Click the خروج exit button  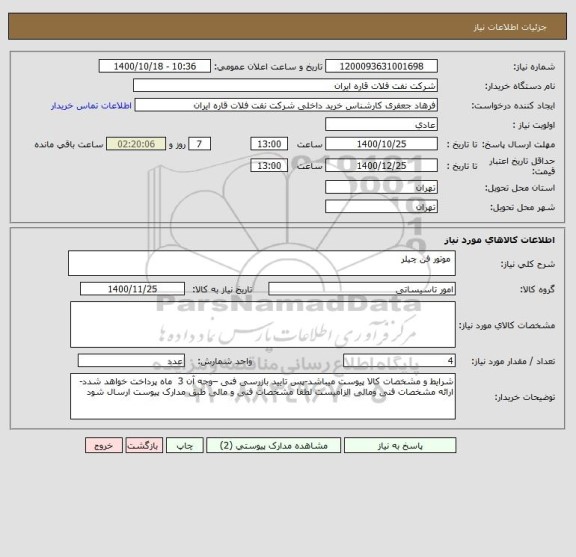point(104,445)
